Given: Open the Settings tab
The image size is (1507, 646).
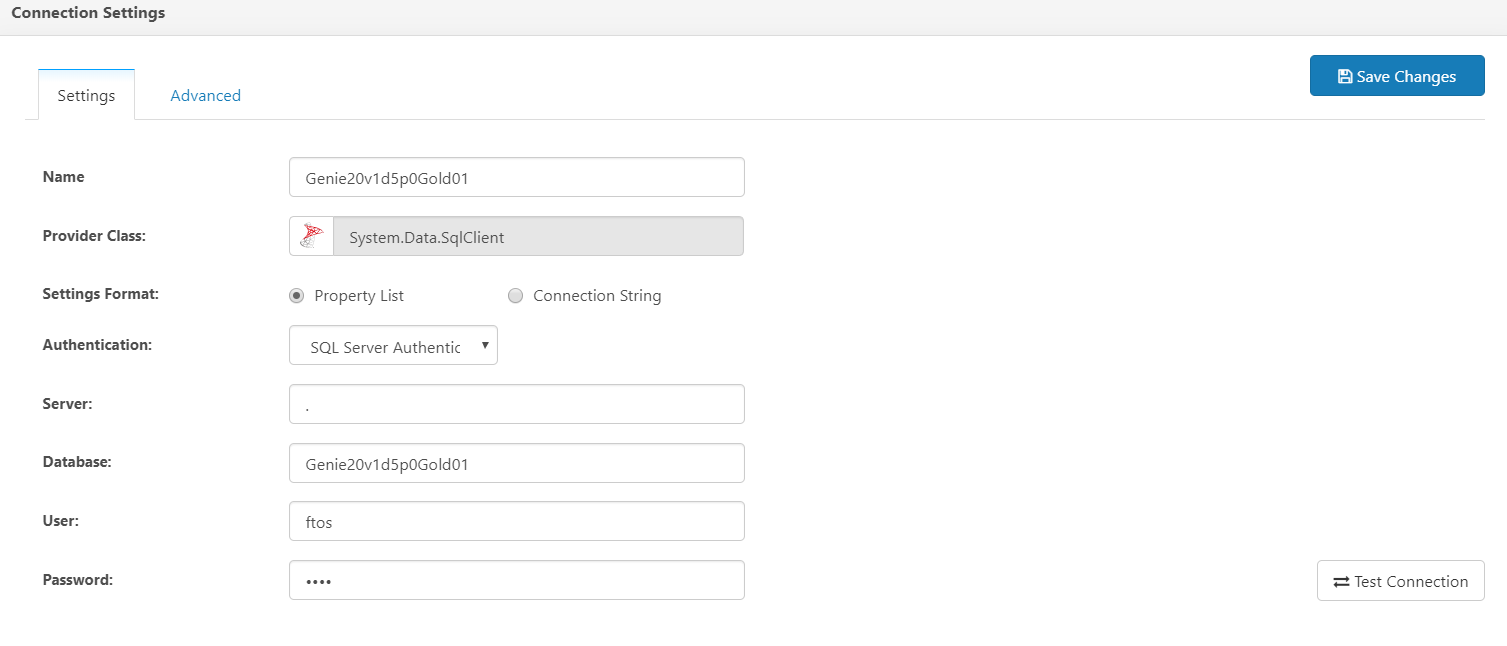Looking at the screenshot, I should point(86,96).
